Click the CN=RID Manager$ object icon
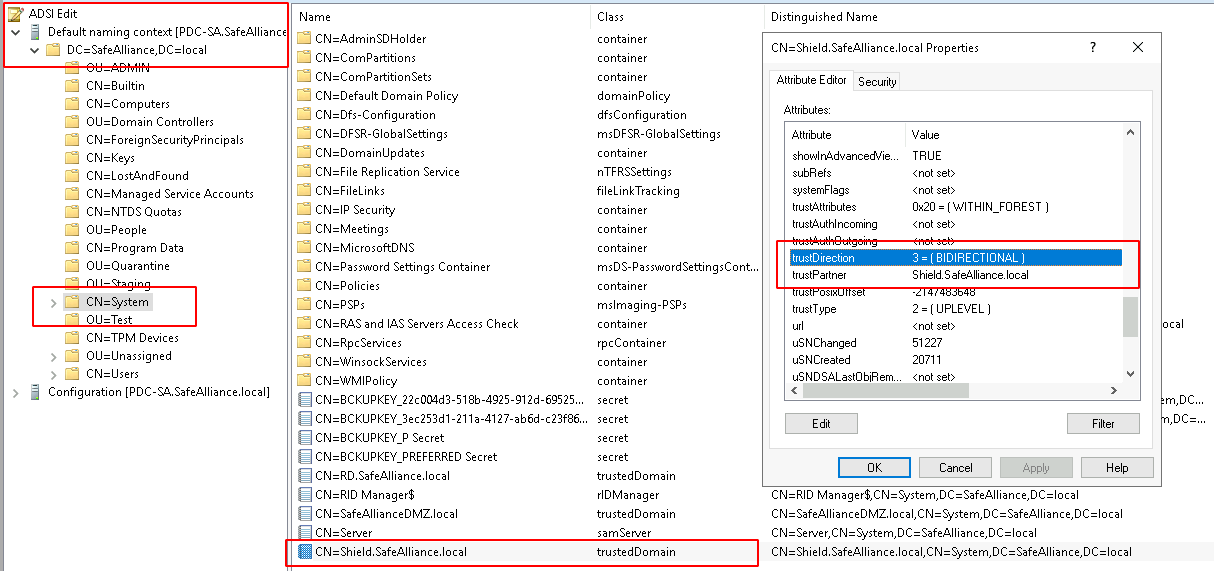1214x571 pixels. (305, 495)
